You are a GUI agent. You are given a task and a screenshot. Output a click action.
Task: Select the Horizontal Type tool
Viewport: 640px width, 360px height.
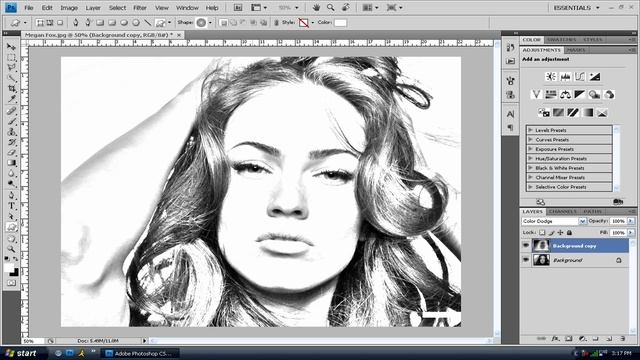coord(11,206)
